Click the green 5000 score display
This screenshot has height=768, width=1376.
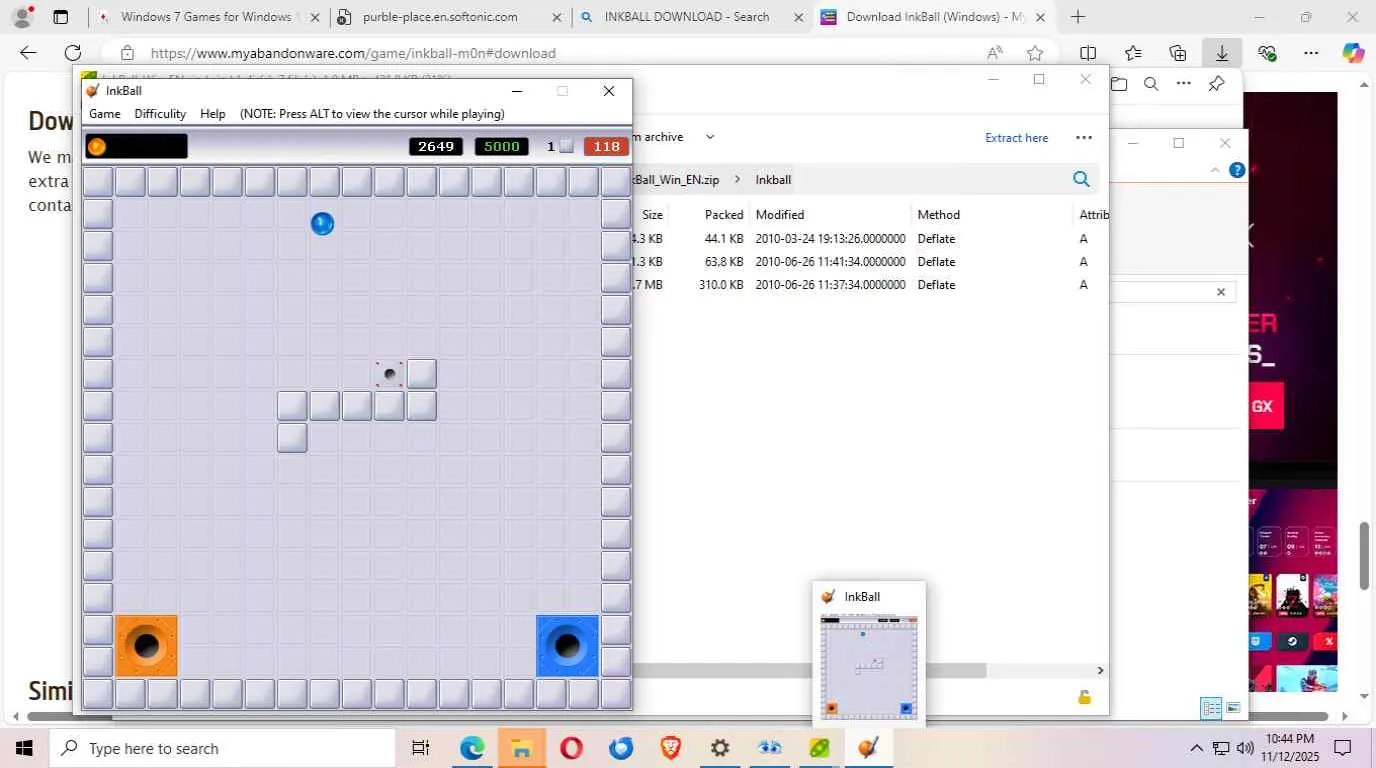point(502,146)
